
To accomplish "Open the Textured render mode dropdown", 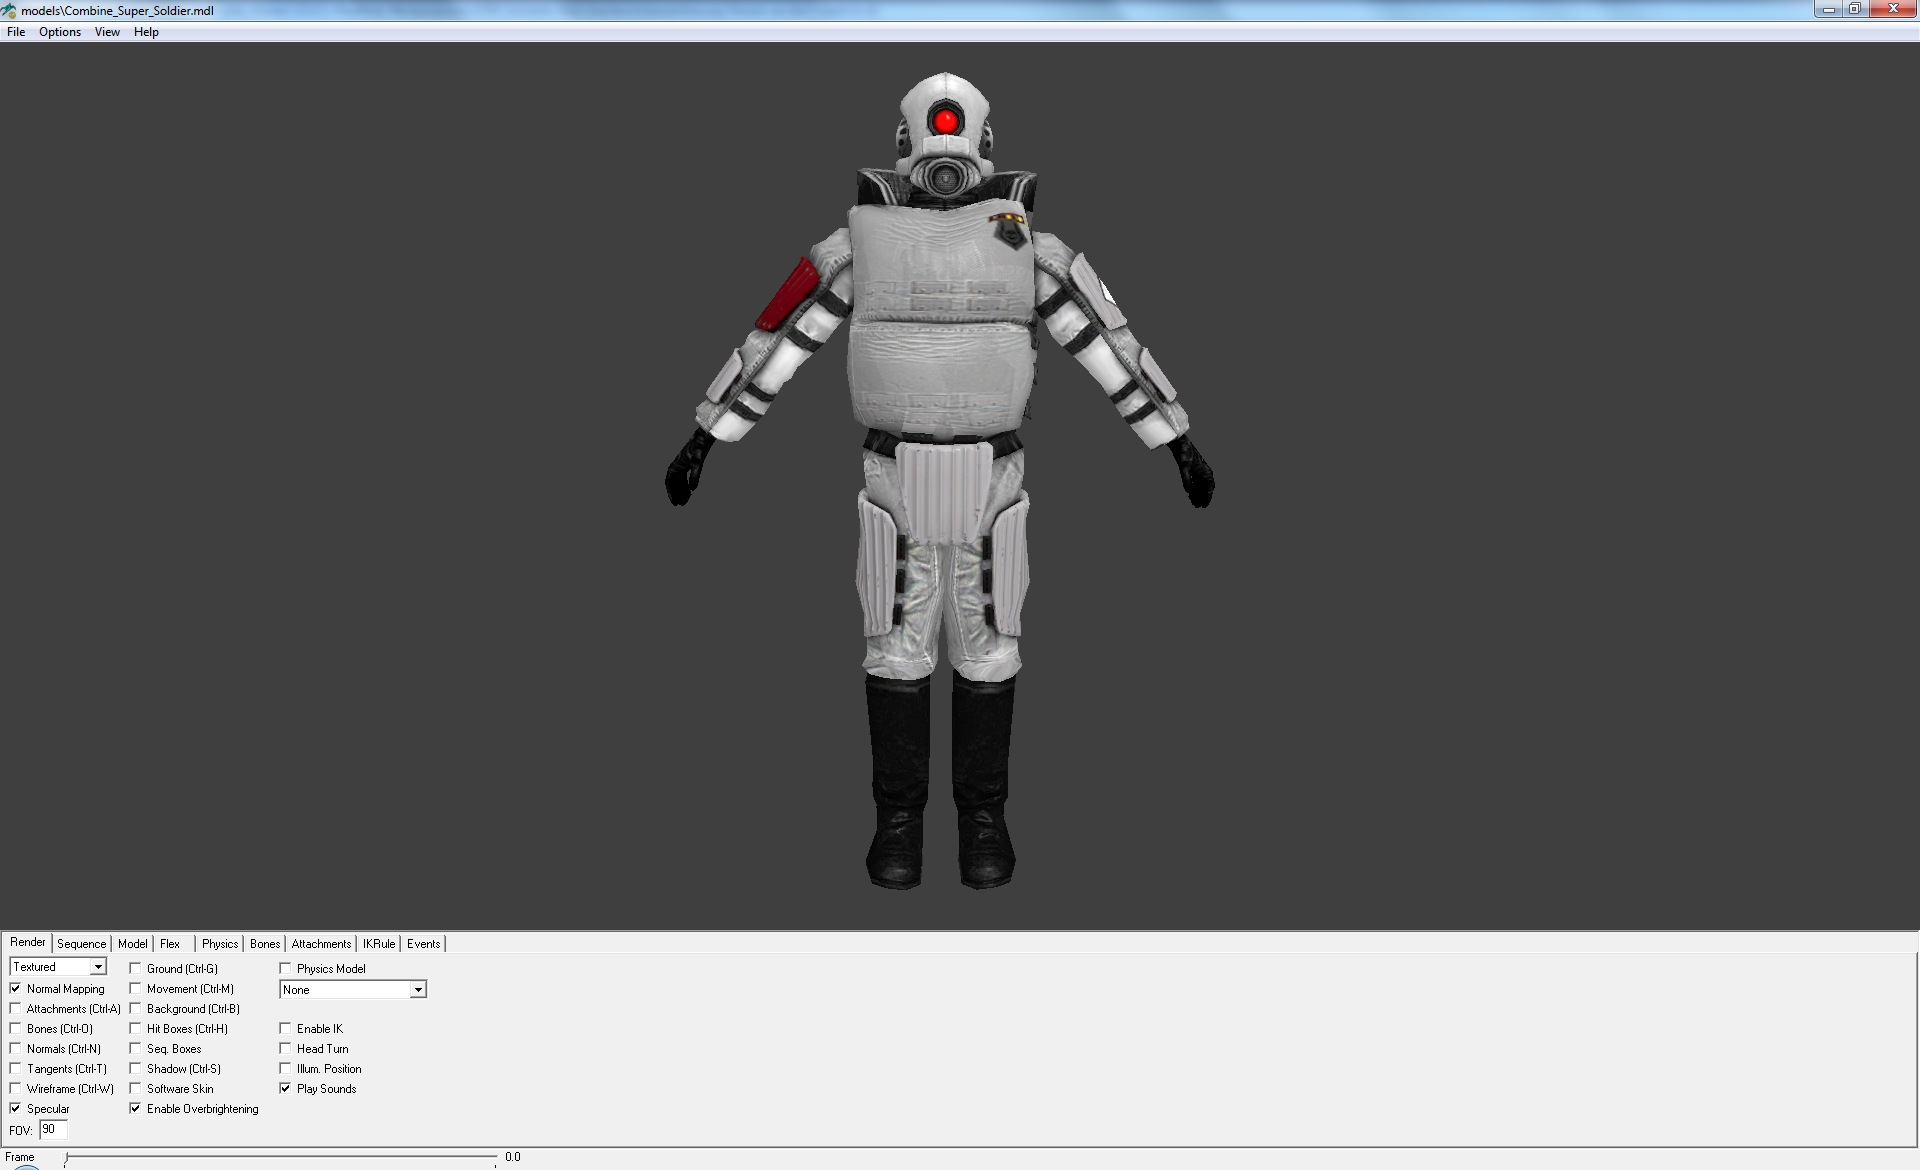I will [58, 967].
